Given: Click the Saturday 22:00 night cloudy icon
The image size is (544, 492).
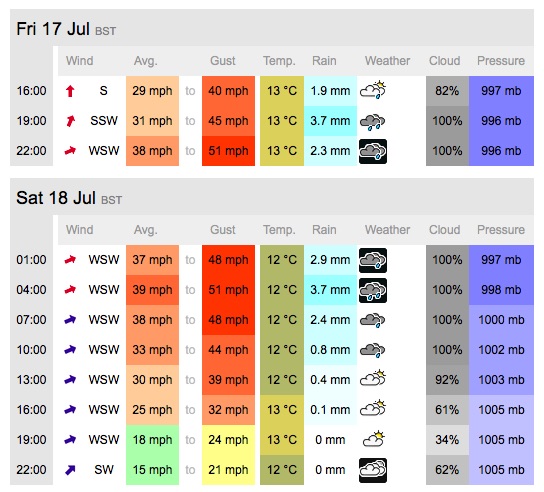Looking at the screenshot, I should click(x=373, y=470).
